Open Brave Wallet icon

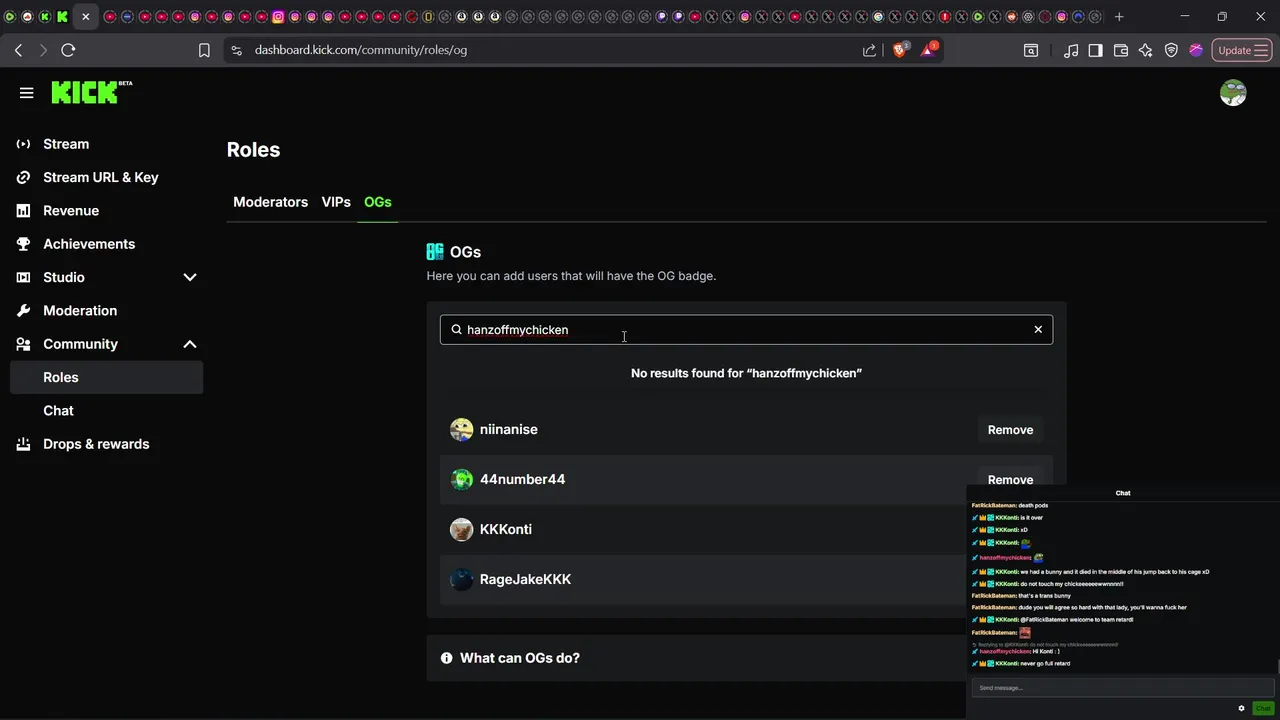click(1121, 50)
